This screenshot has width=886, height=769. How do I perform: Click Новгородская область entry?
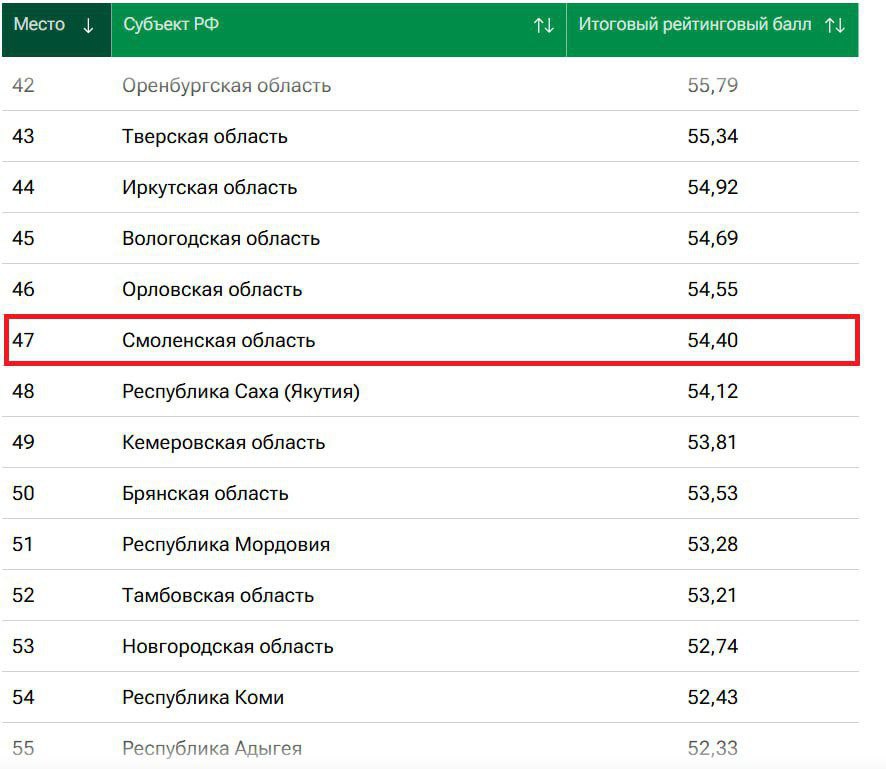pos(227,647)
